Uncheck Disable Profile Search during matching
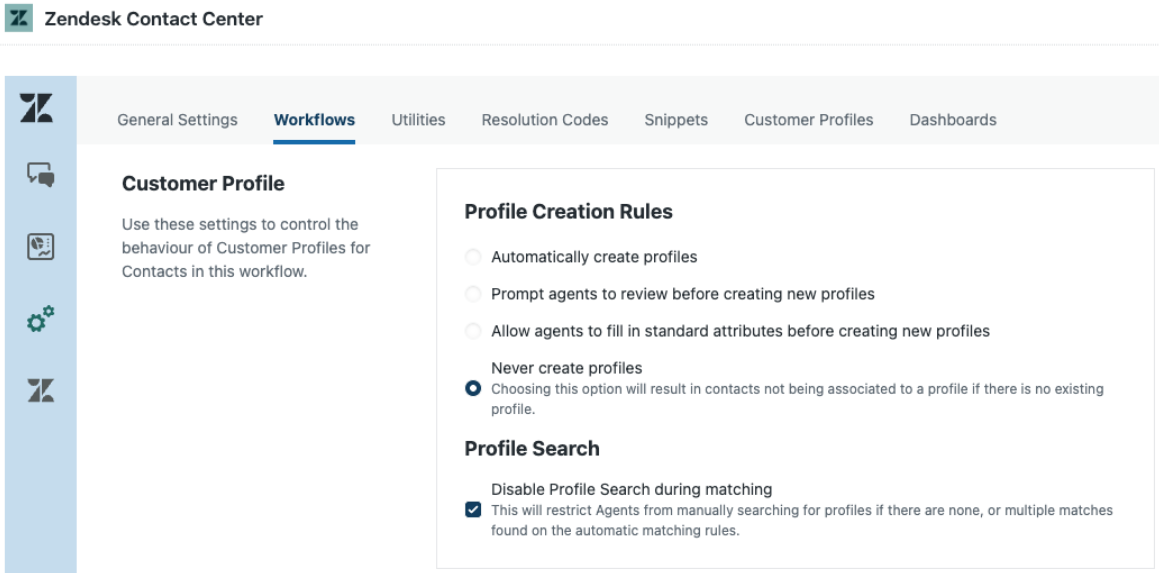Viewport: 1159px width, 573px height. (473, 509)
